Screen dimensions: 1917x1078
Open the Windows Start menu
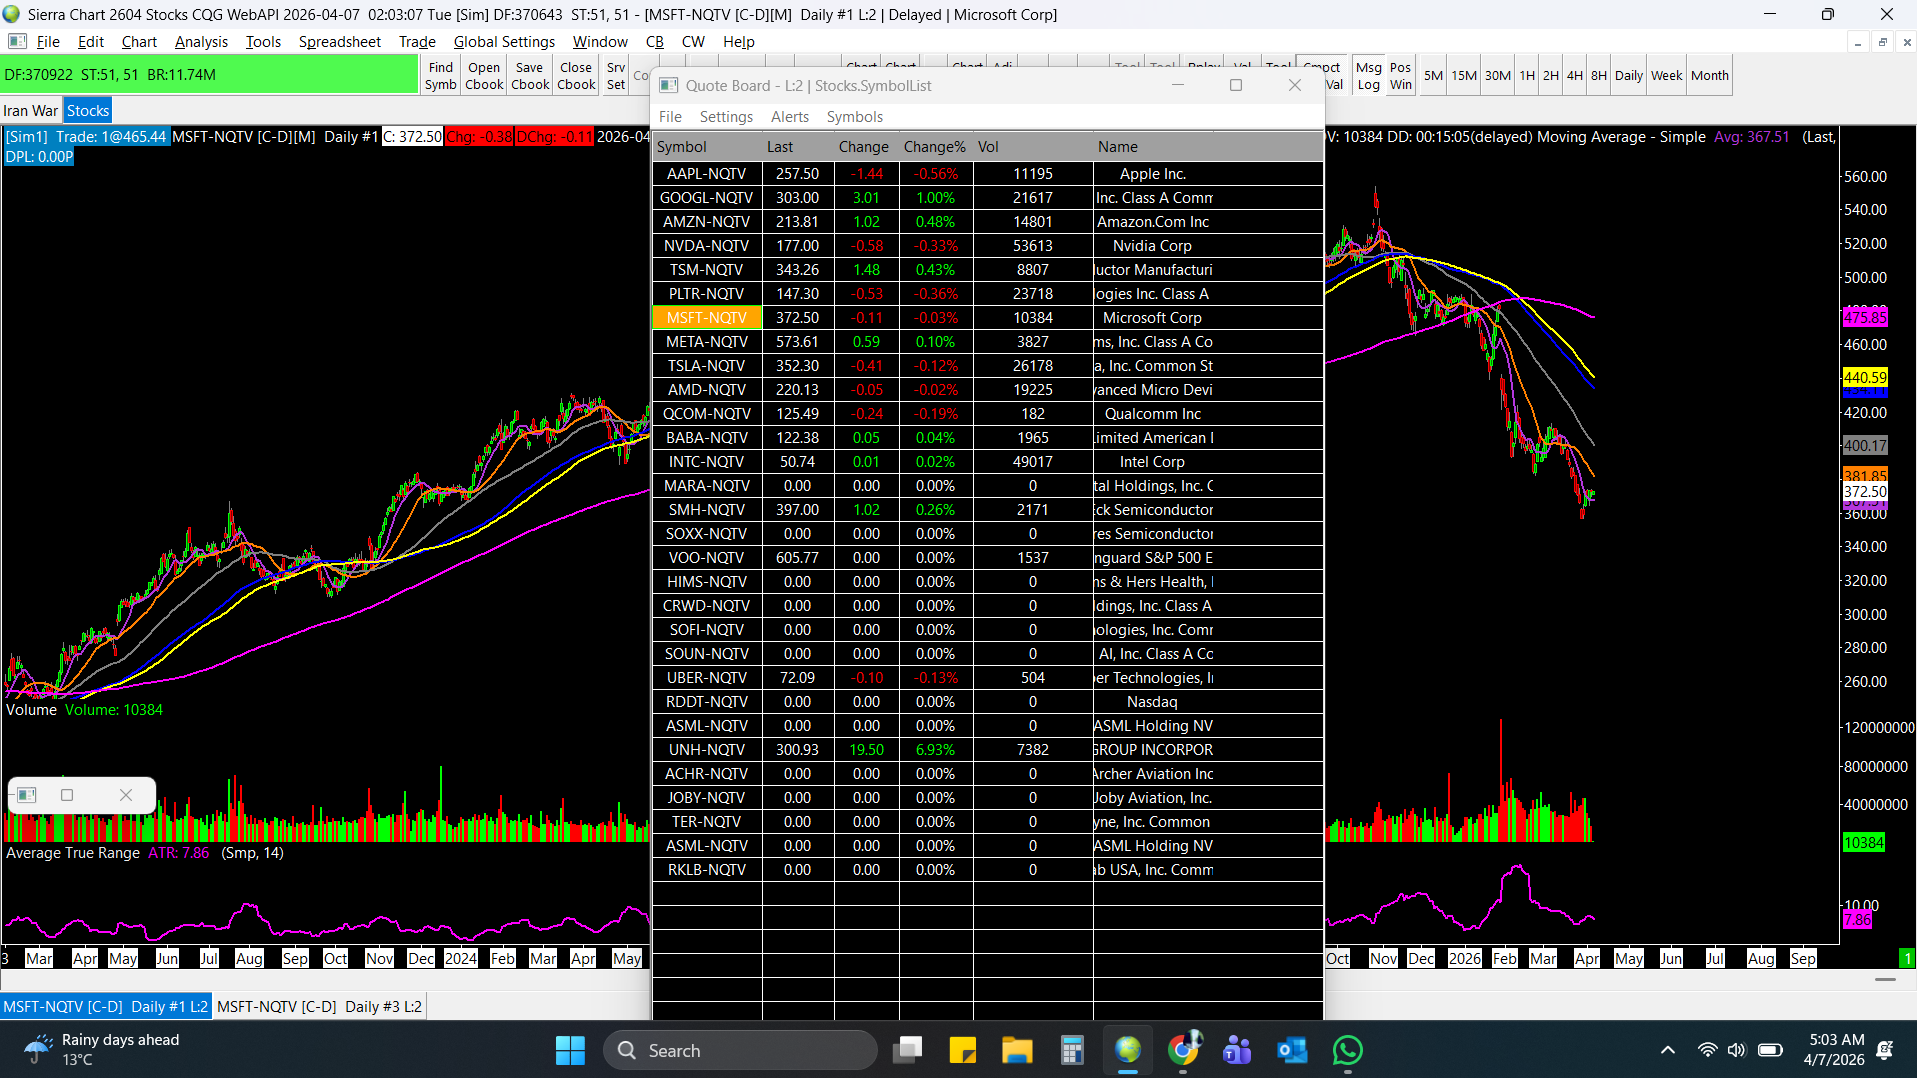570,1050
